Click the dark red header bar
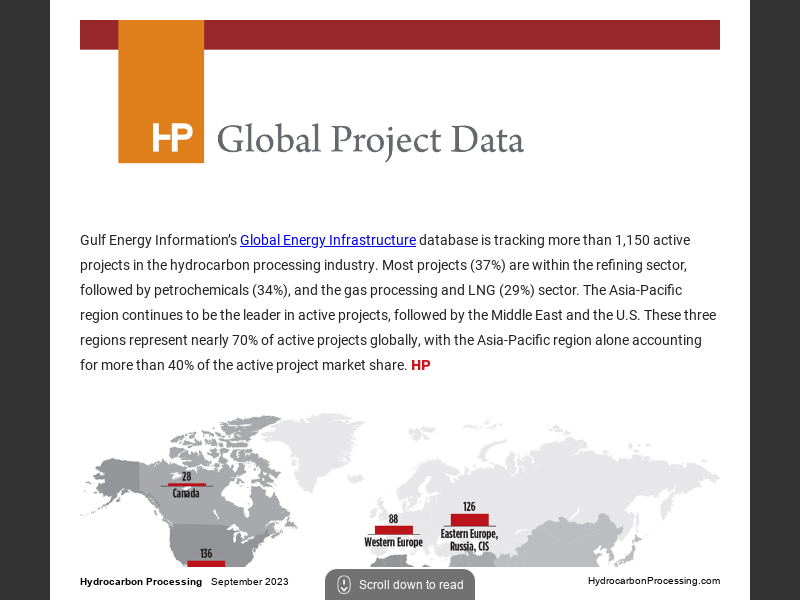The height and width of the screenshot is (600, 800). coord(460,34)
